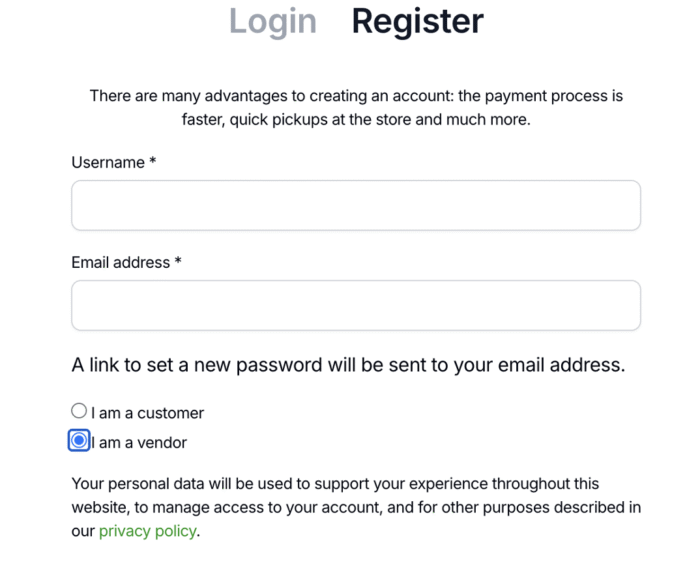700x567 pixels.
Task: Click the "faster, quick pickups at the store" line
Action: click(x=356, y=120)
